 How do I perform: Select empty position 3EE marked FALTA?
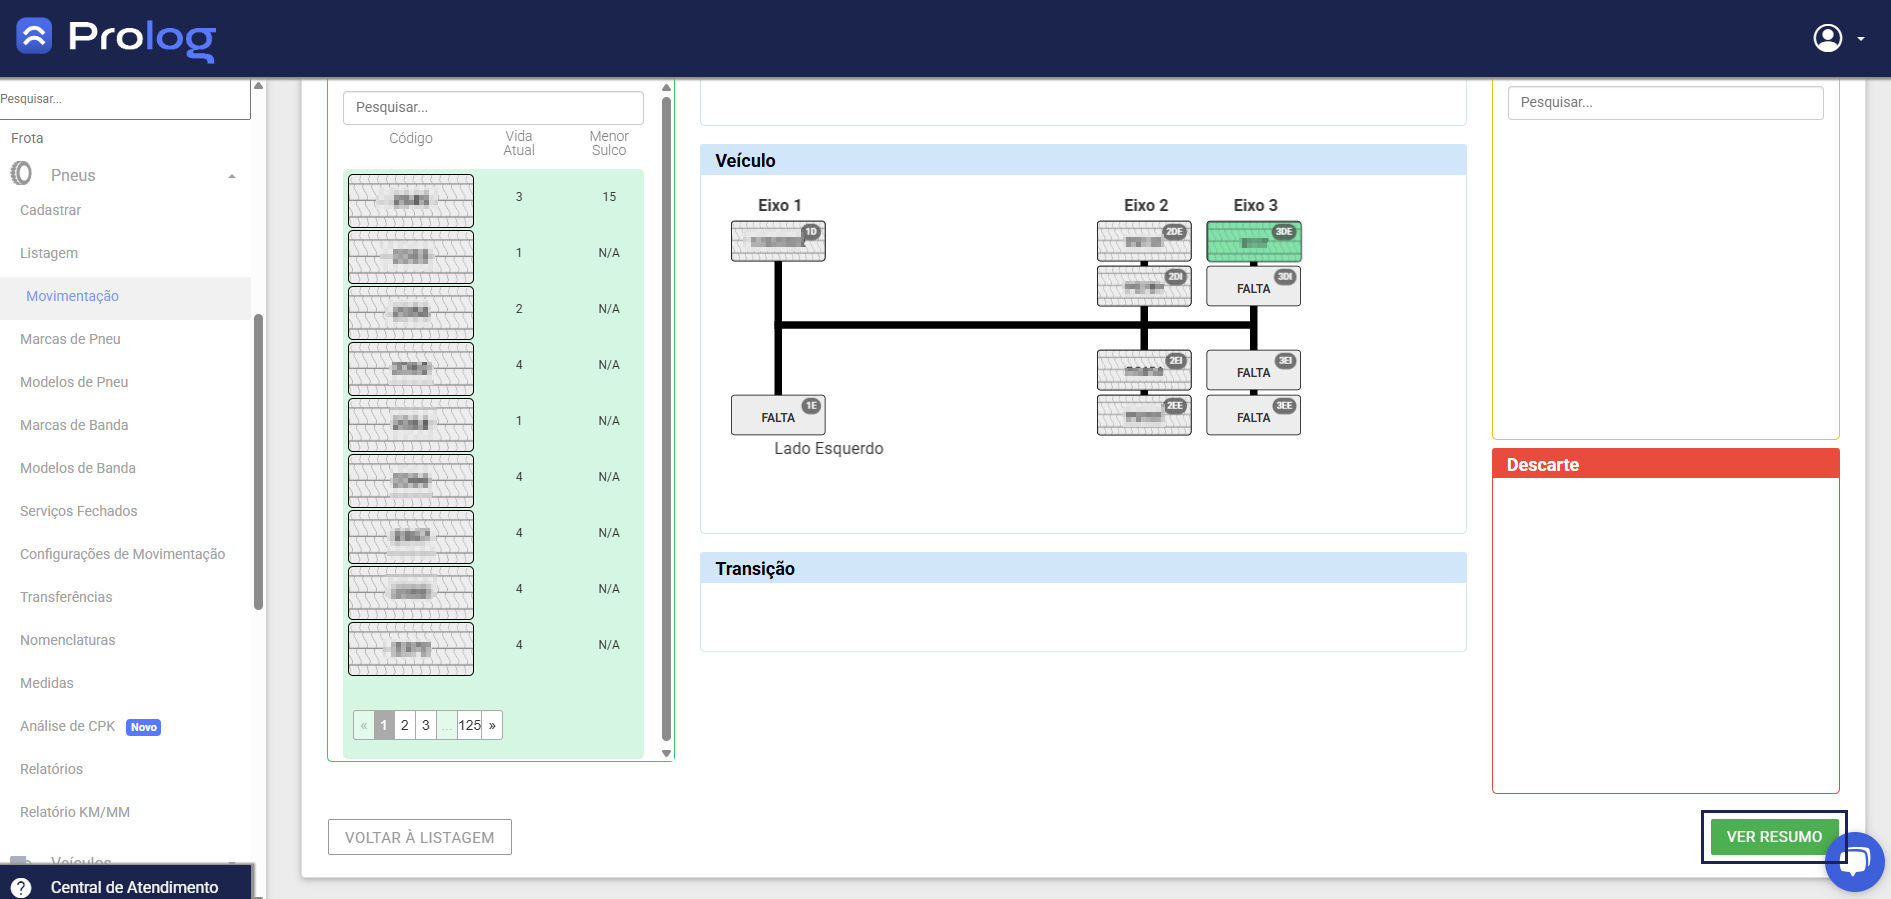click(x=1254, y=415)
